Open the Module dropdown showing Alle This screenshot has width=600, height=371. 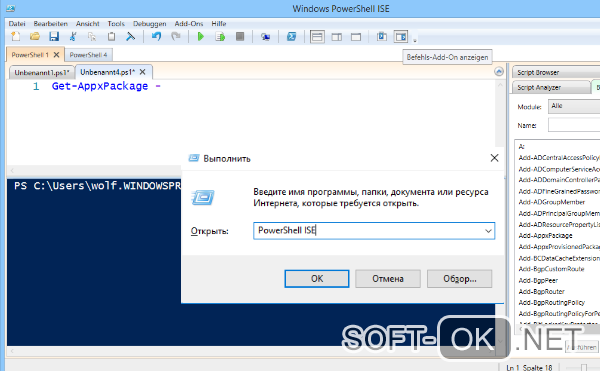tap(574, 106)
